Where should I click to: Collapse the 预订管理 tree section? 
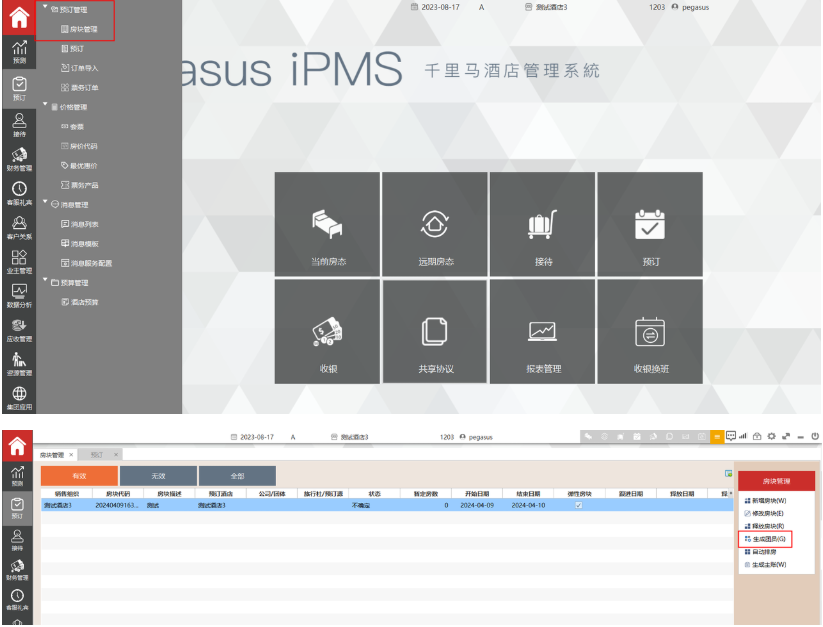45,8
